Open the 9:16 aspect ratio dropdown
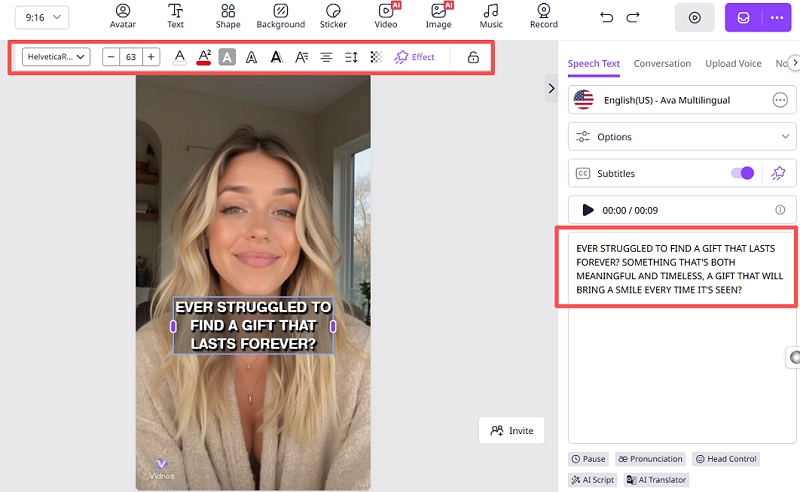The height and width of the screenshot is (492, 800). tap(42, 17)
